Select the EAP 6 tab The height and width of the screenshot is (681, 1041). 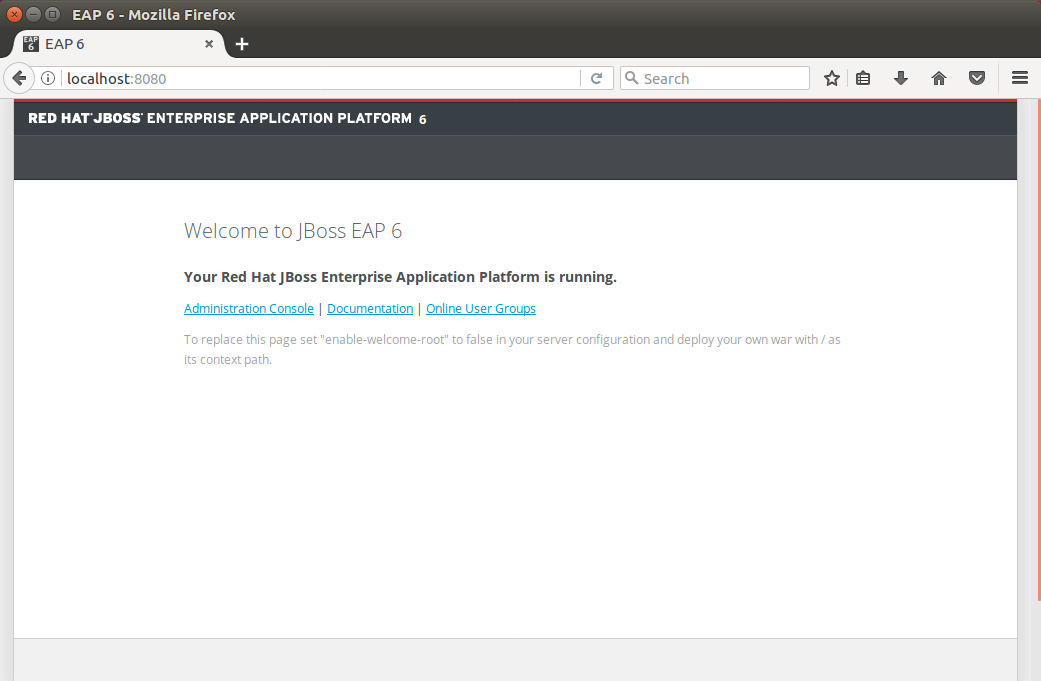[120, 44]
